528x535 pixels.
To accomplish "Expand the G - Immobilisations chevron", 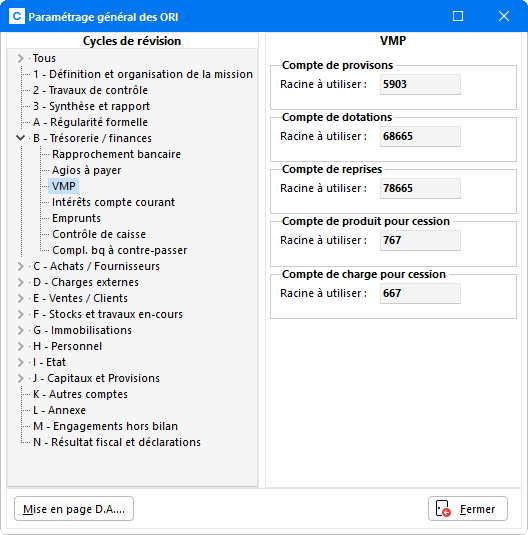I will pos(20,330).
